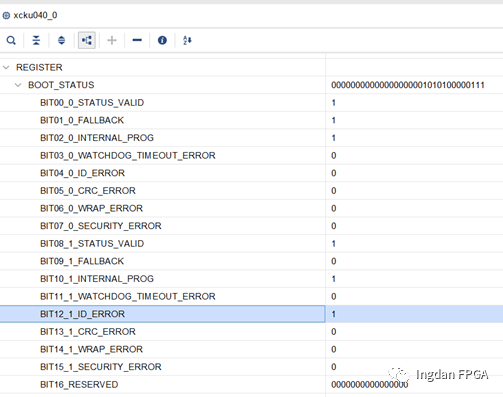
Task: Click the highlighted BIT12_1_ID_ERROR row
Action: (x=251, y=314)
